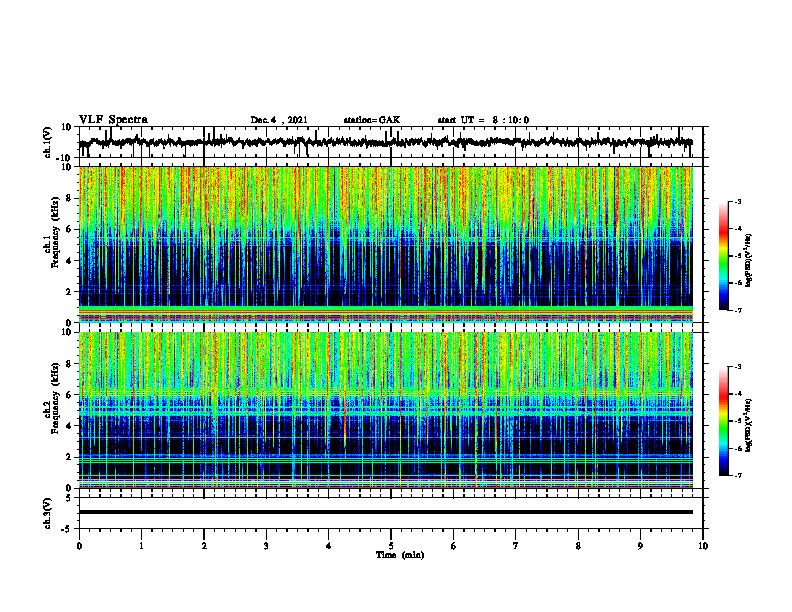Click time axis tick label "7"

(516, 546)
